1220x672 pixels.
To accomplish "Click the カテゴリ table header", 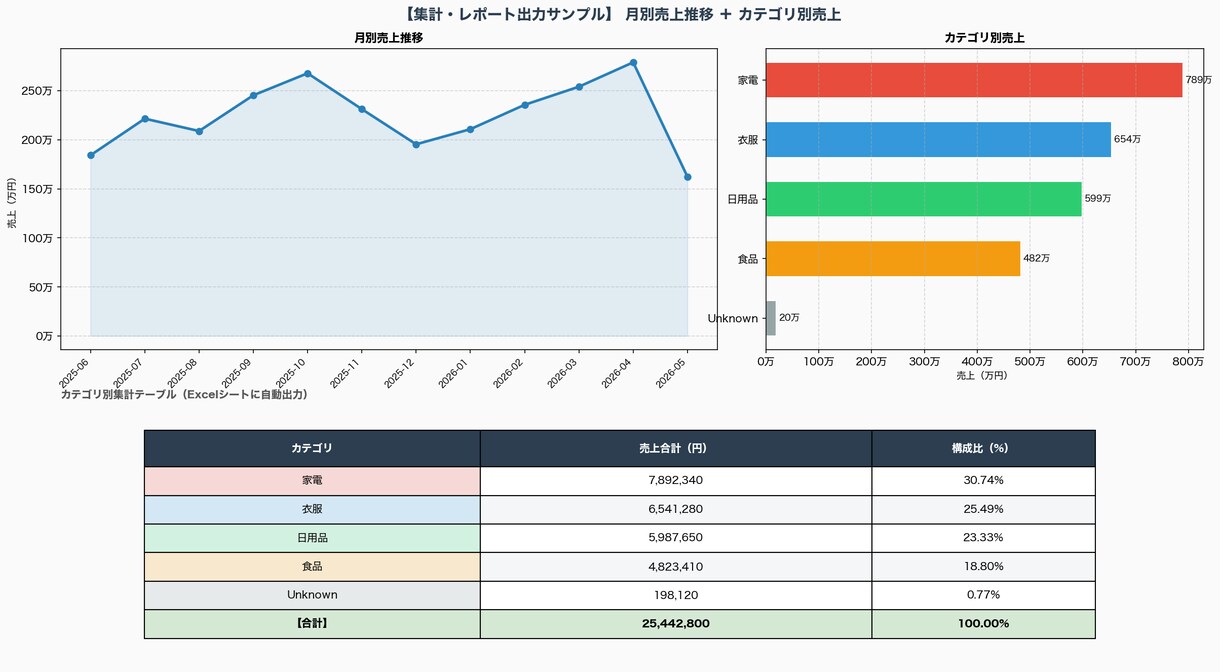I will click(312, 448).
